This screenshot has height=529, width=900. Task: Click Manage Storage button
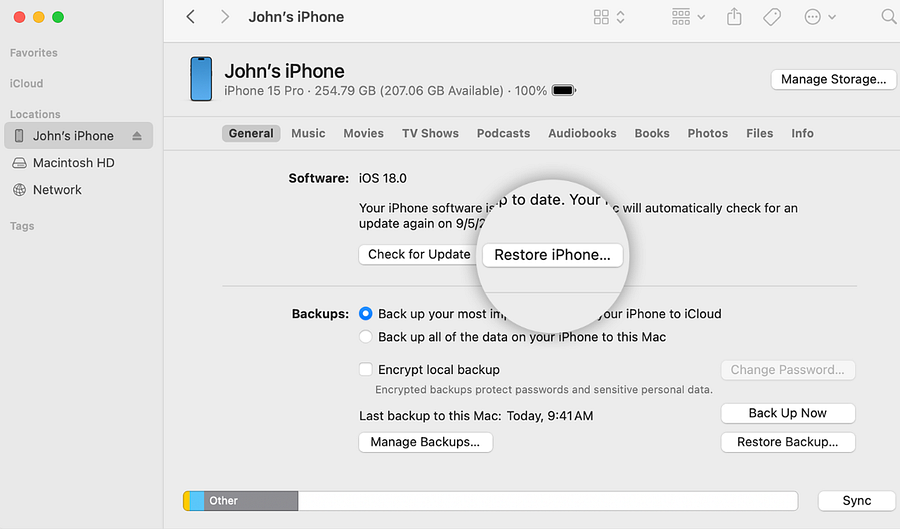pos(833,79)
